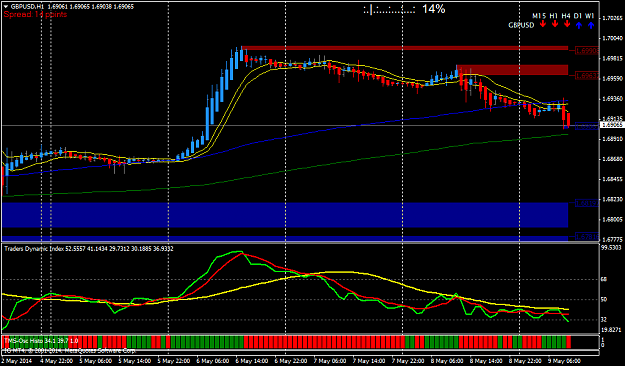Click the H4 timeframe label in trend panel
Image resolution: width=625 pixels, height=366 pixels.
[x=566, y=16]
